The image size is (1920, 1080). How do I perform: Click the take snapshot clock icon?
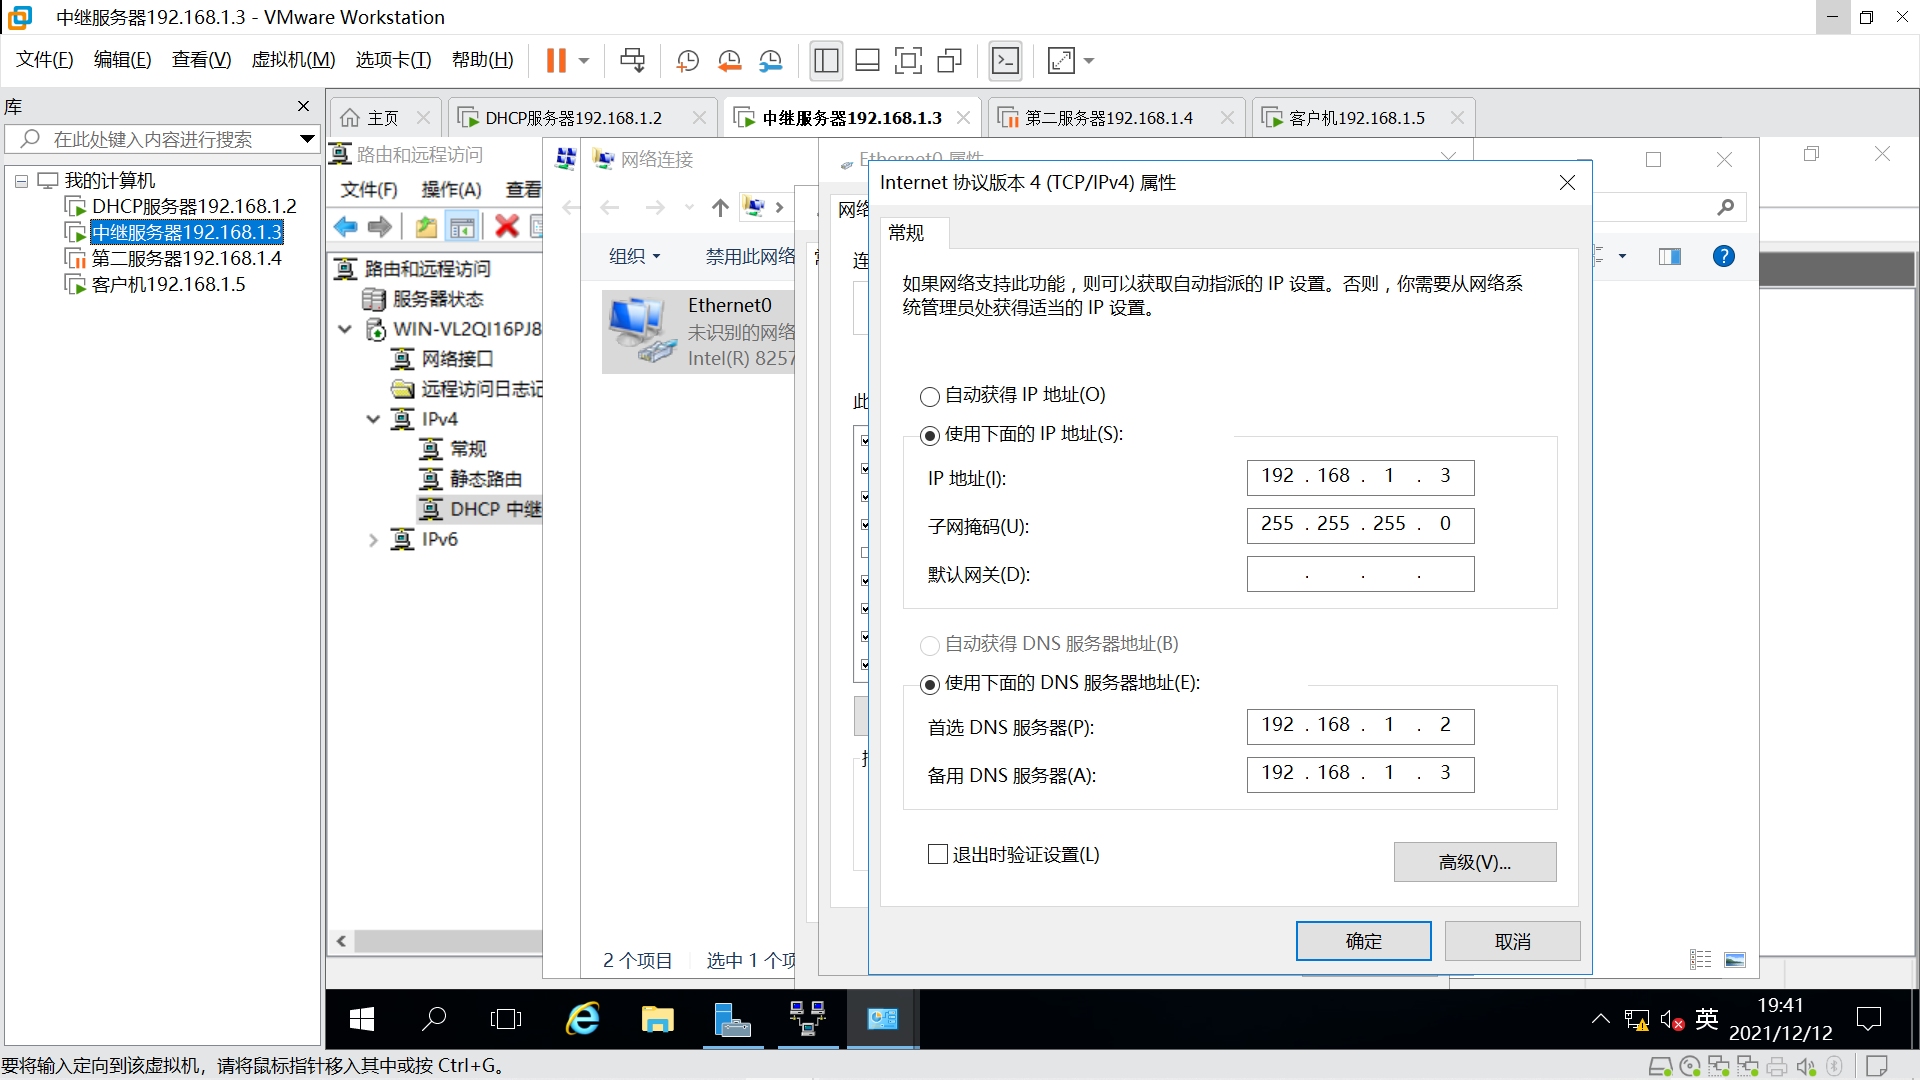tap(687, 61)
